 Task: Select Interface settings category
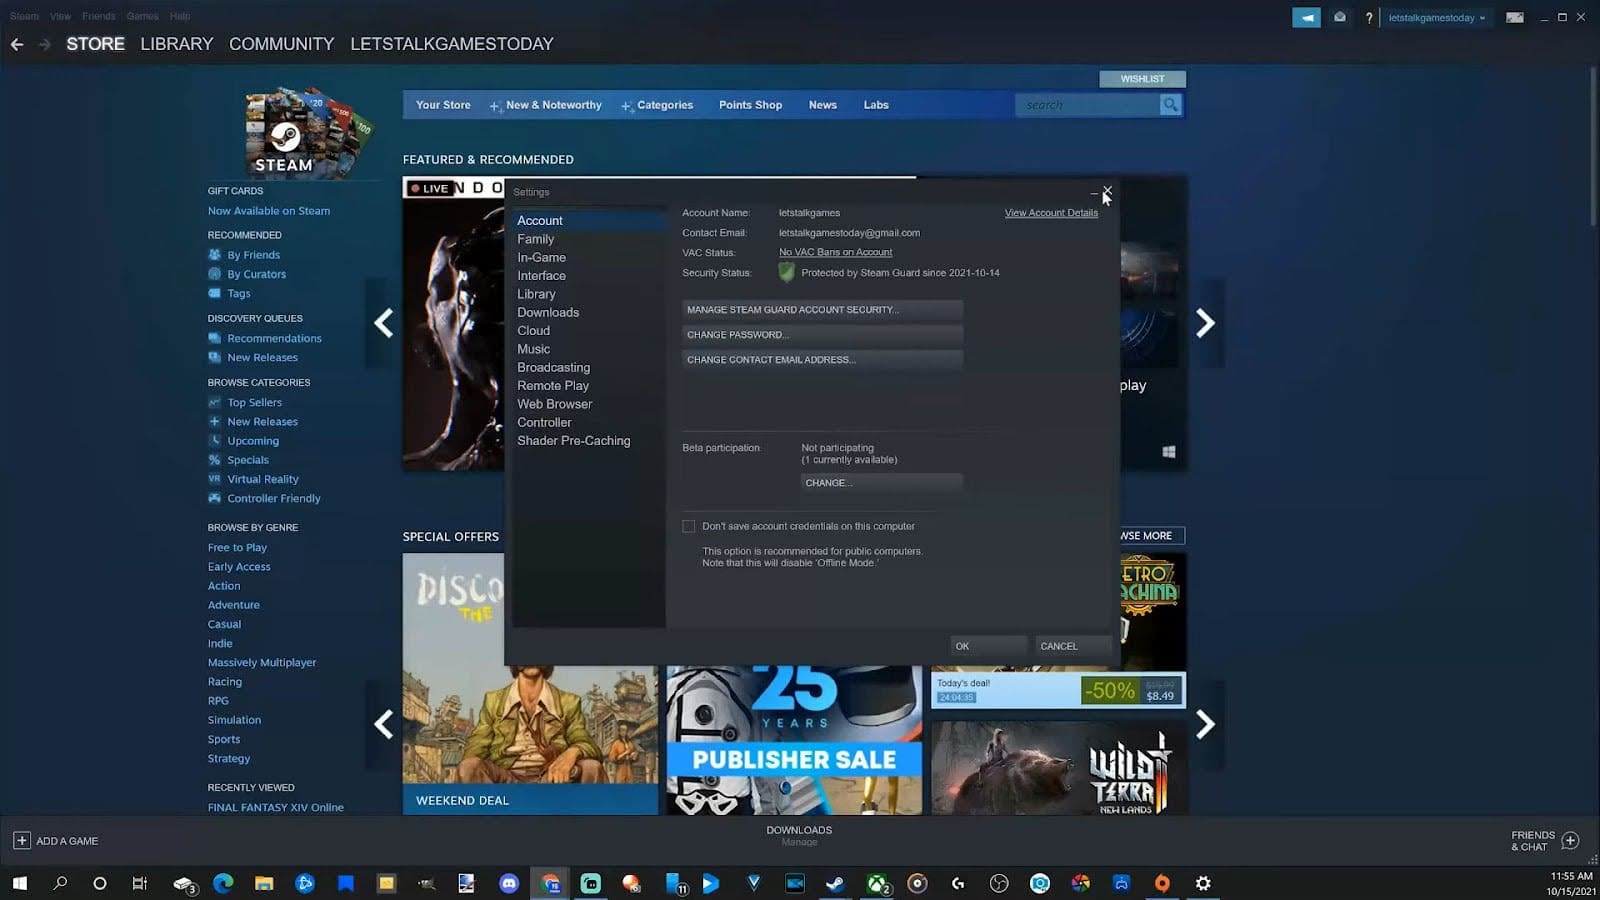pos(588,276)
